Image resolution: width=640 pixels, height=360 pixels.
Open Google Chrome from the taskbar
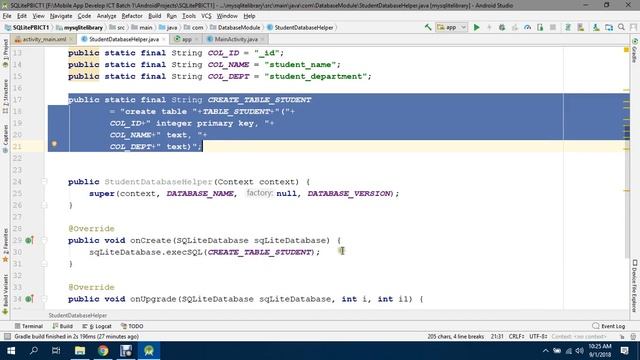pyautogui.click(x=103, y=351)
